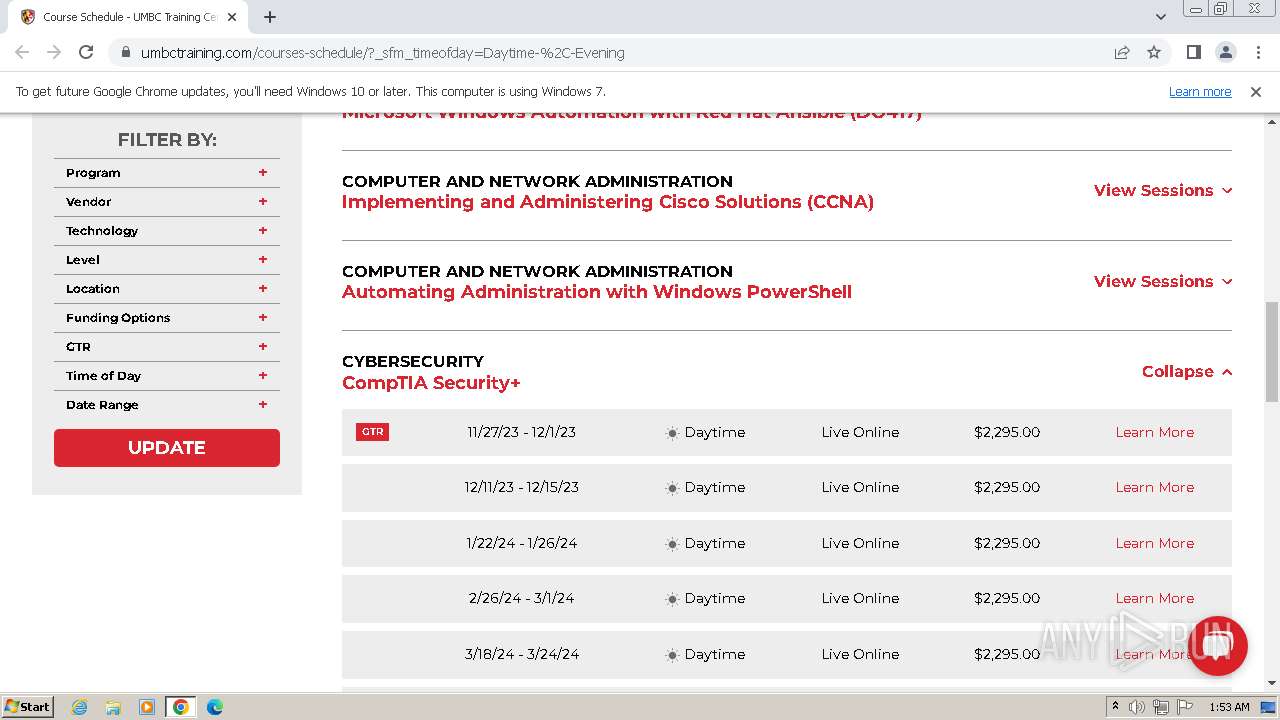View Sessions for Windows PowerShell course
The width and height of the screenshot is (1280, 720).
(1163, 281)
